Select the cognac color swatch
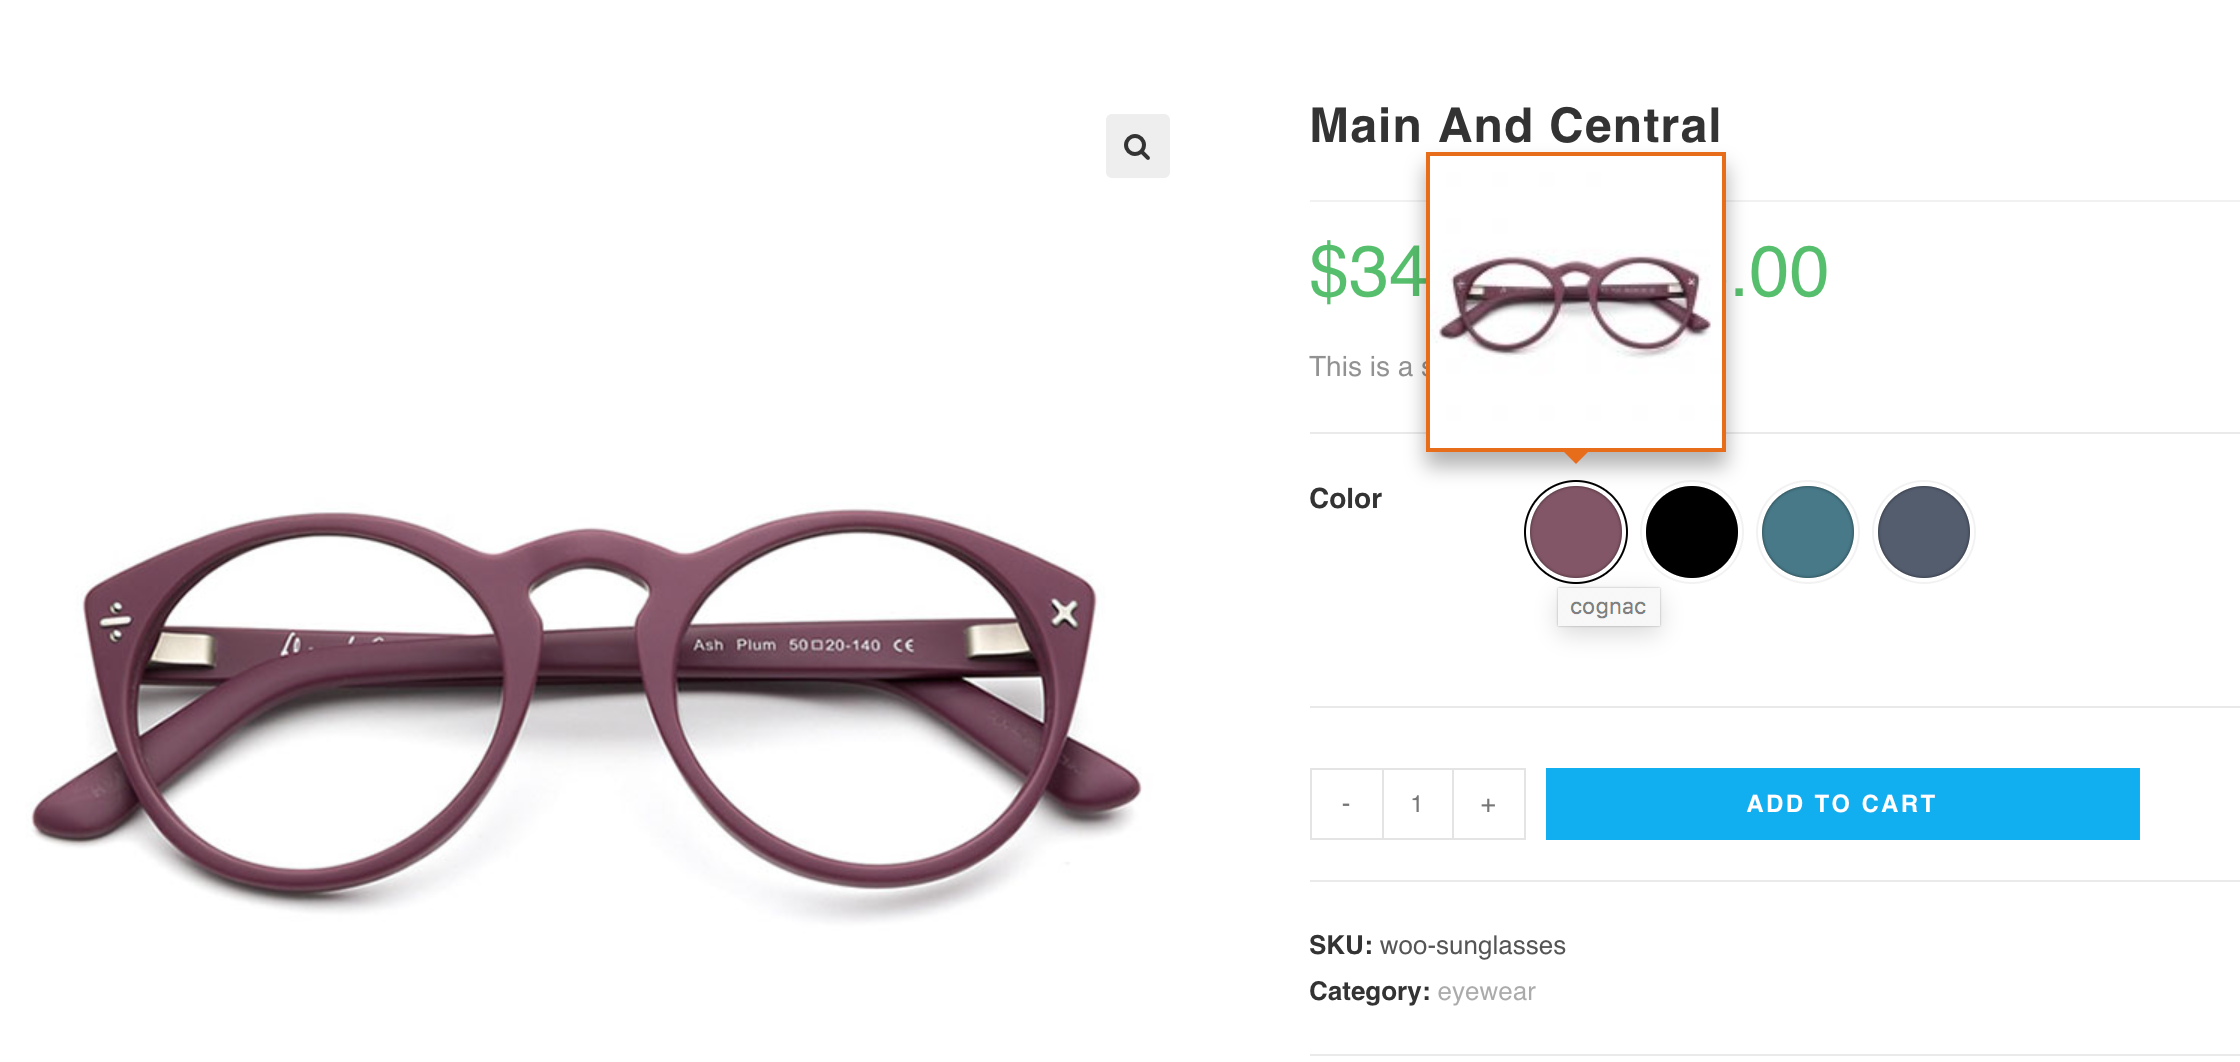This screenshot has width=2240, height=1062. (1575, 531)
